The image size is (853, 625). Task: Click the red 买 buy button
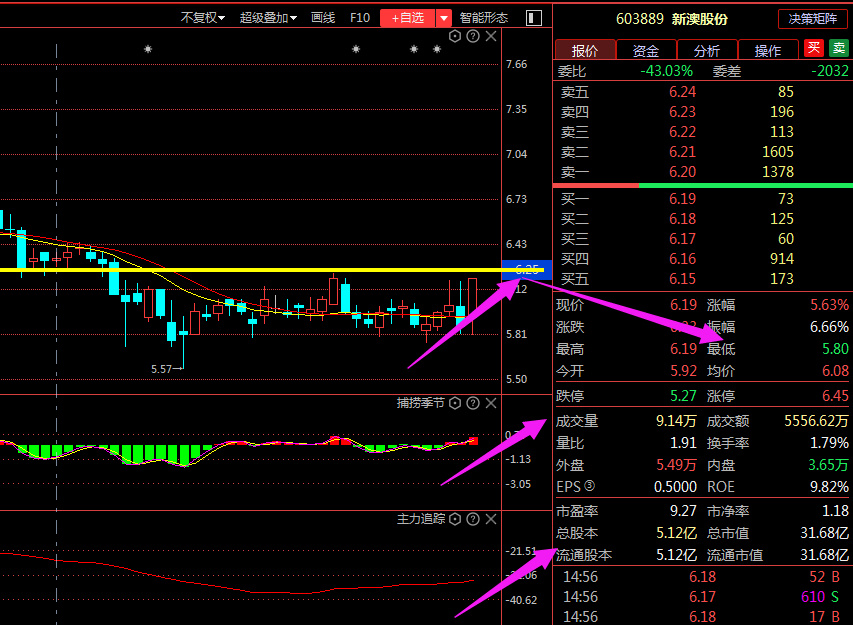click(814, 49)
